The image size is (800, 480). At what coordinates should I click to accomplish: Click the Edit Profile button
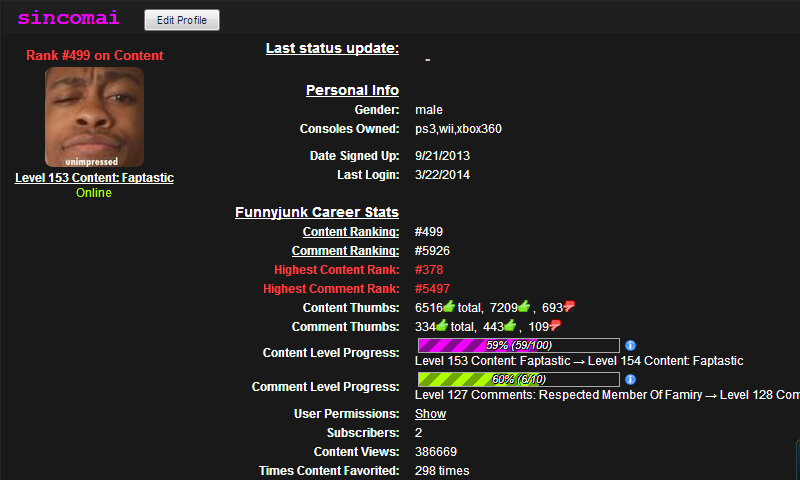pyautogui.click(x=182, y=20)
